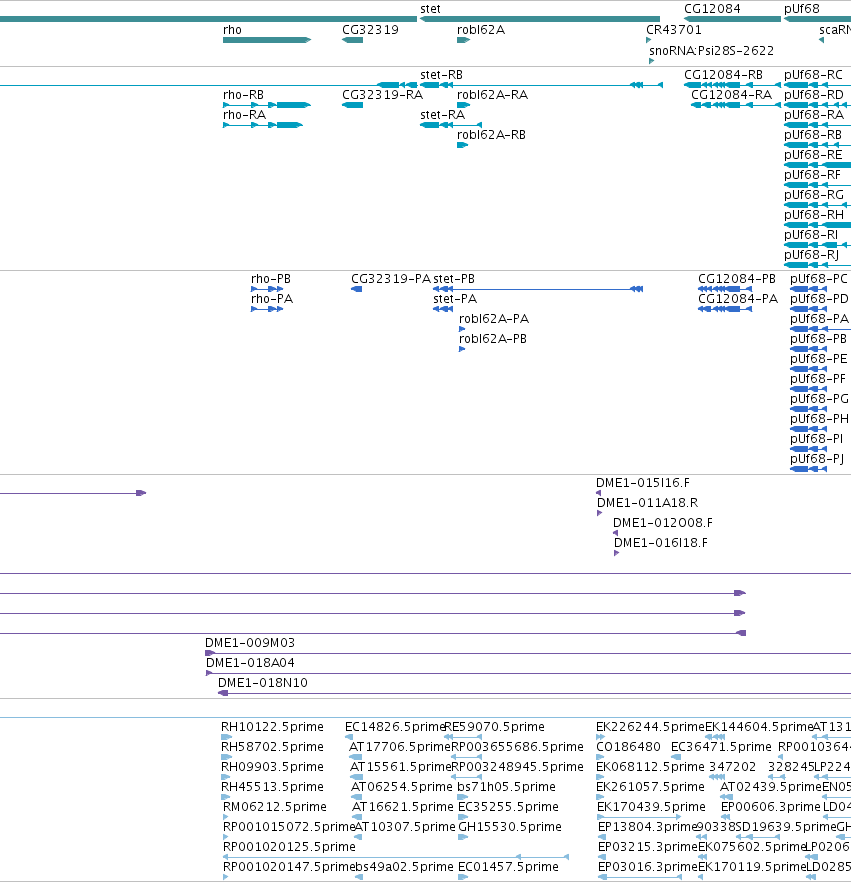
Task: Select the CO186480 EST label
Action: coord(628,746)
